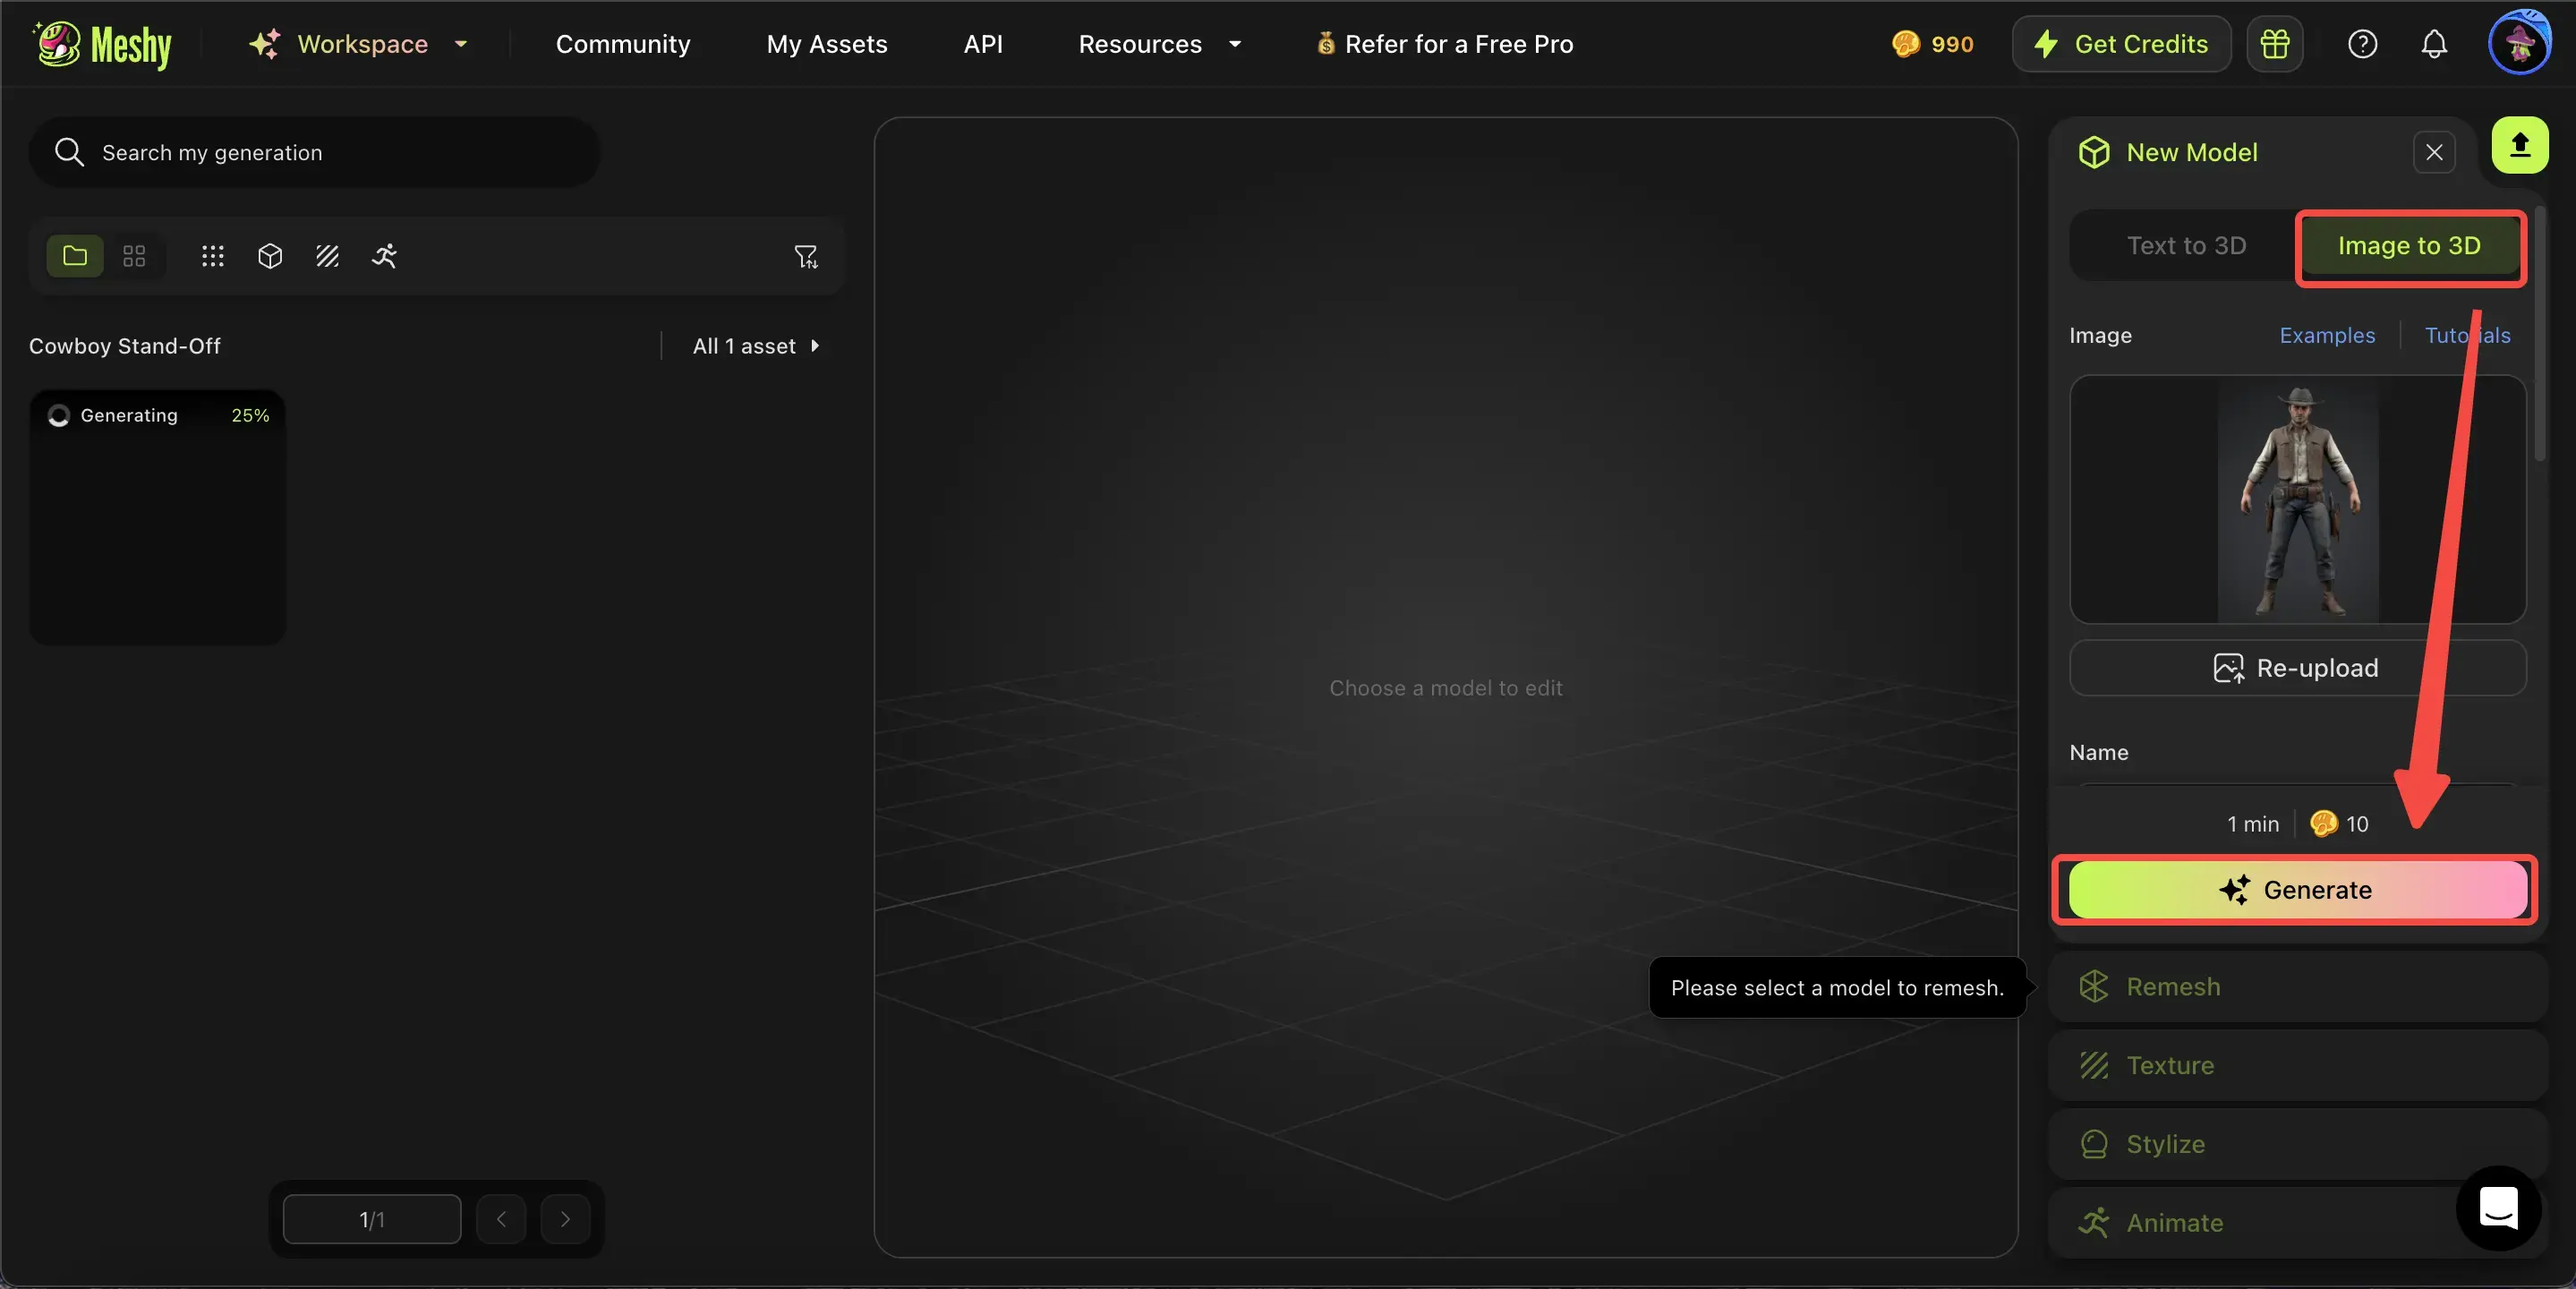Select the 3D model cube filter icon
This screenshot has height=1289, width=2576.
tap(270, 256)
